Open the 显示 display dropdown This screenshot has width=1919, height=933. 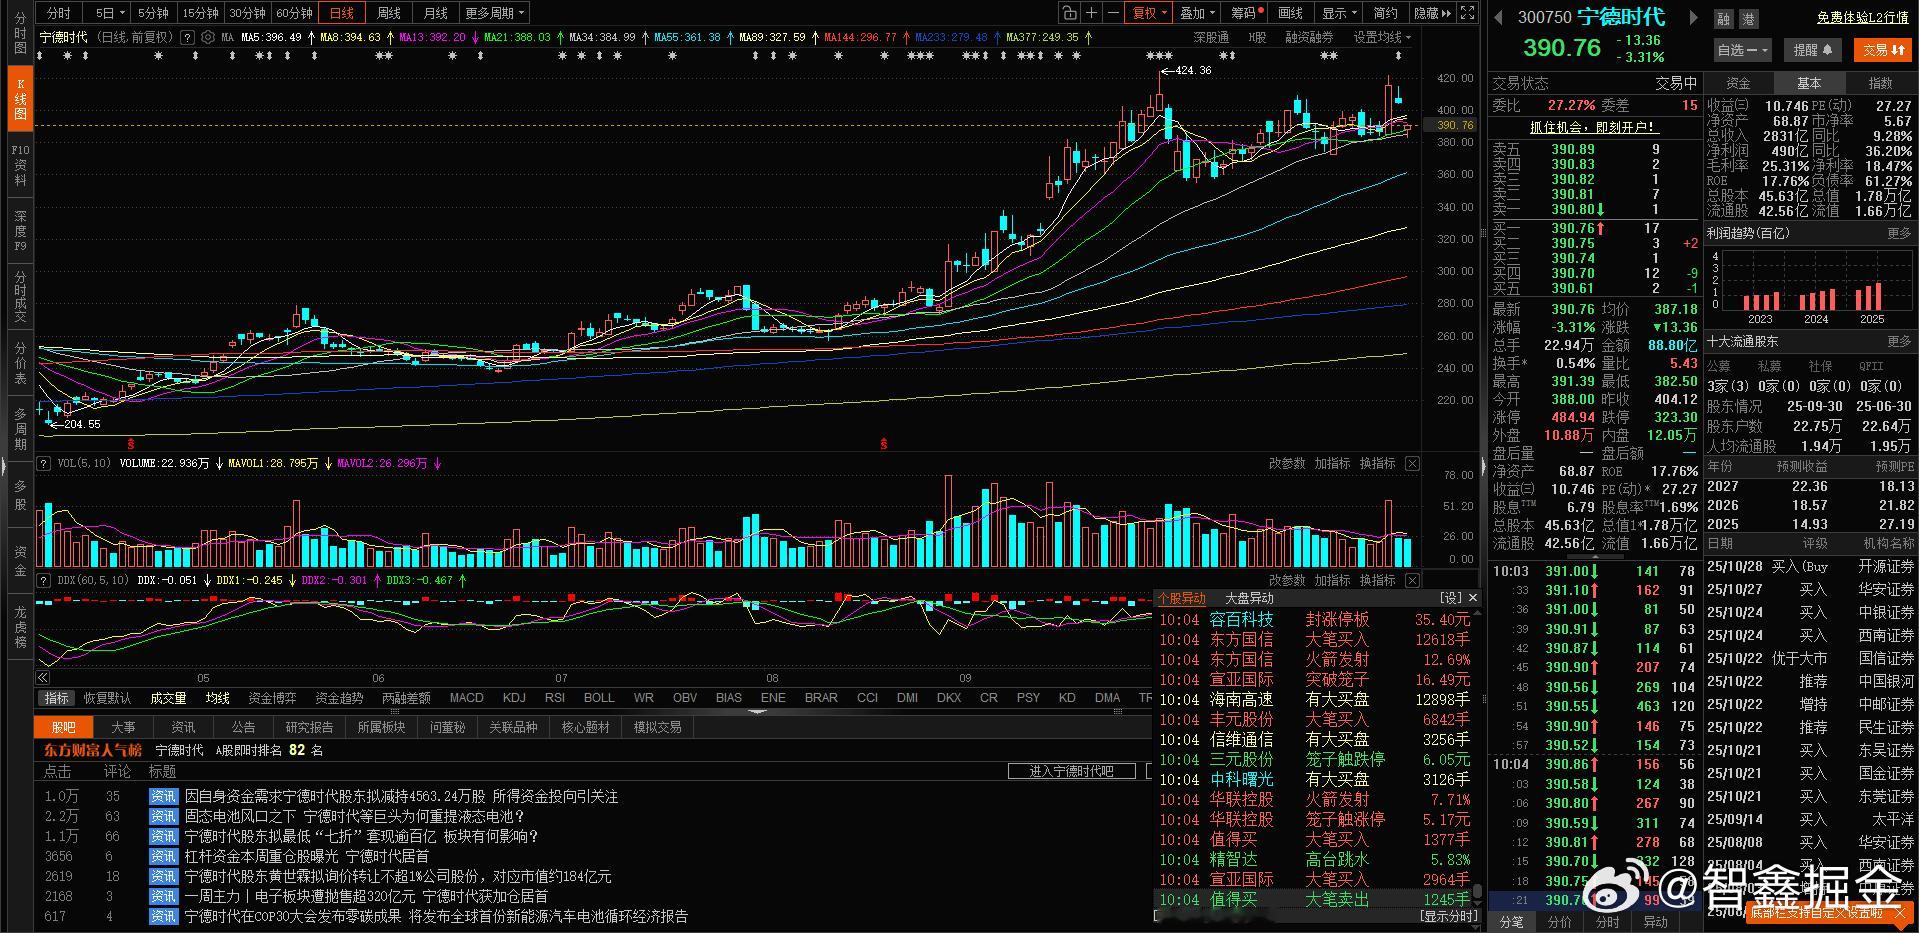[1339, 13]
